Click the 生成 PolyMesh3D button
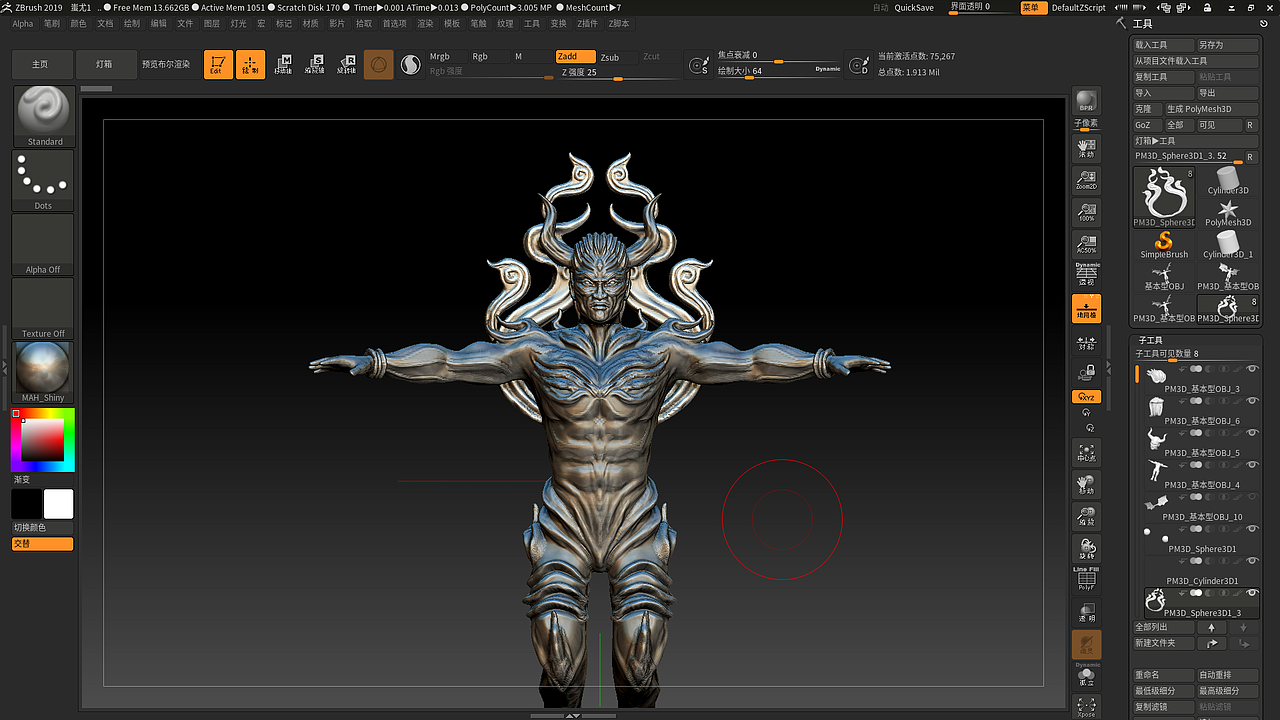The image size is (1280, 720). point(1211,109)
